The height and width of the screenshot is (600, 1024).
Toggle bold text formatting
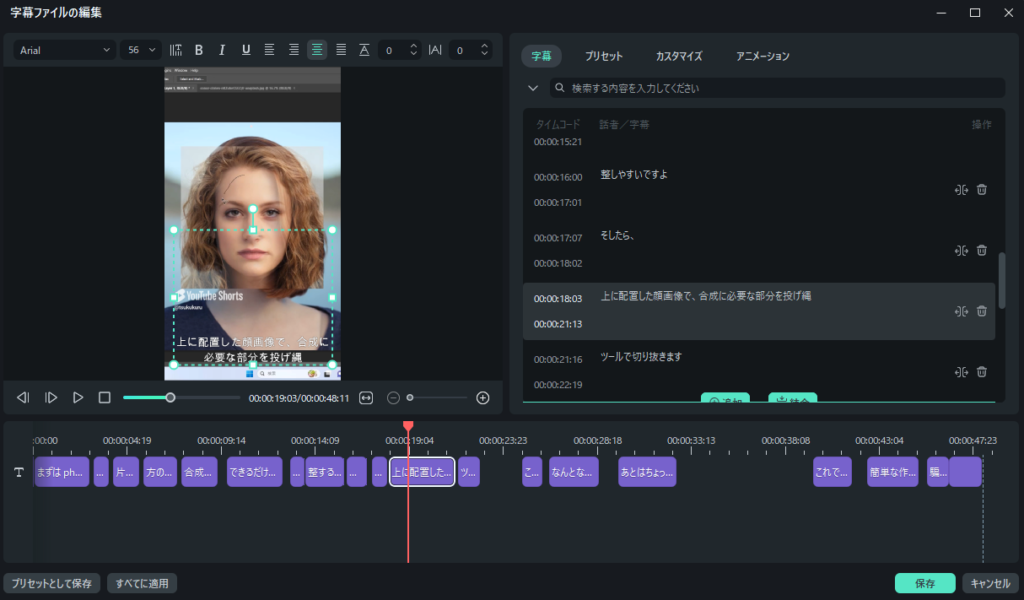[199, 49]
